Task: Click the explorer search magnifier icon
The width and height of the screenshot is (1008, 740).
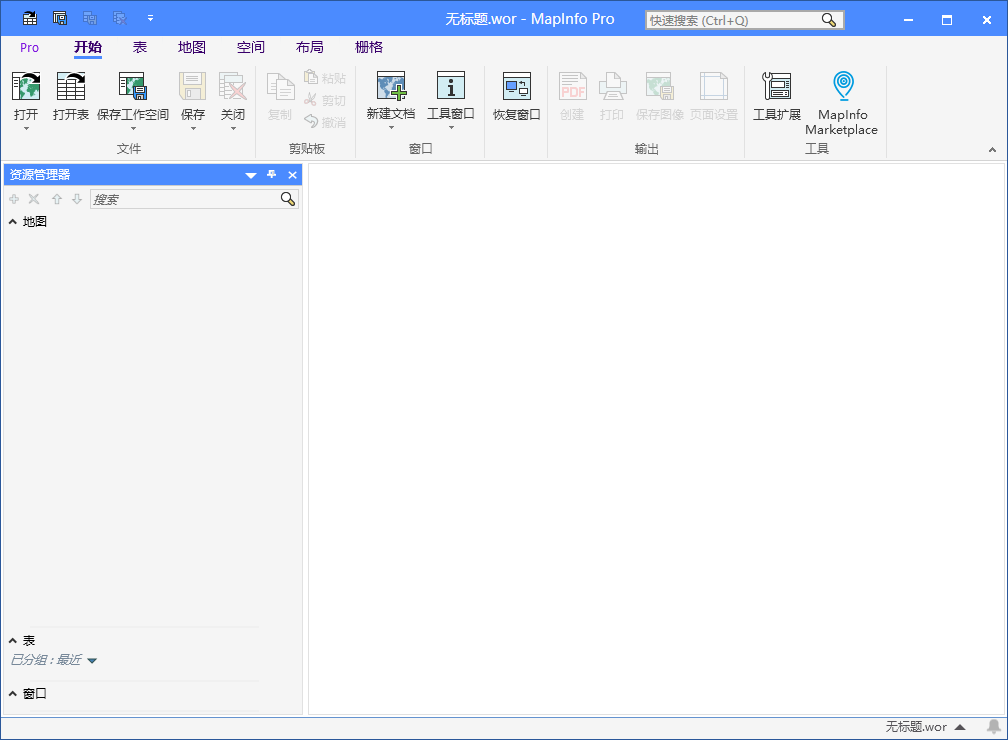Action: [x=288, y=199]
